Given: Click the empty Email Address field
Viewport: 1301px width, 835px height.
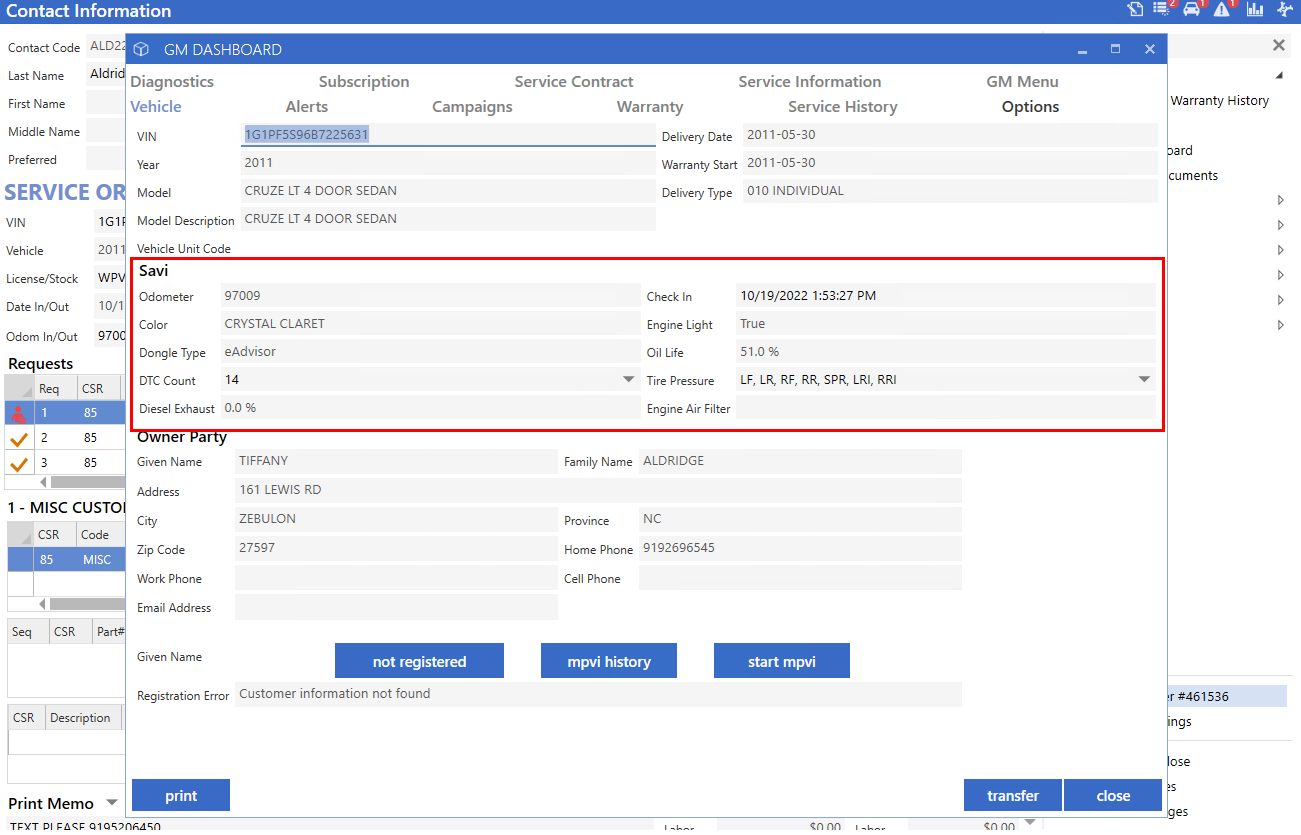Looking at the screenshot, I should click(396, 607).
